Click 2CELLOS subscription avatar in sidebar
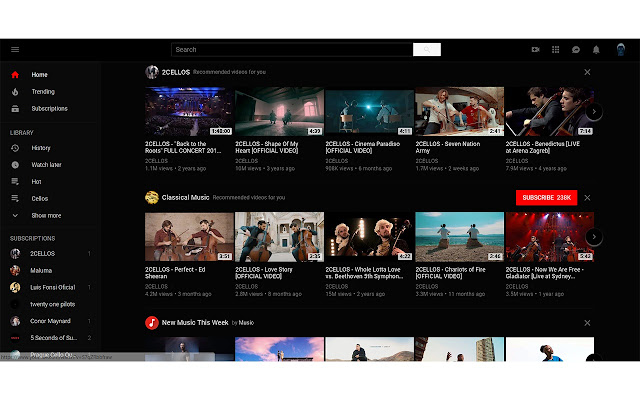This screenshot has width=640, height=400. (x=15, y=253)
